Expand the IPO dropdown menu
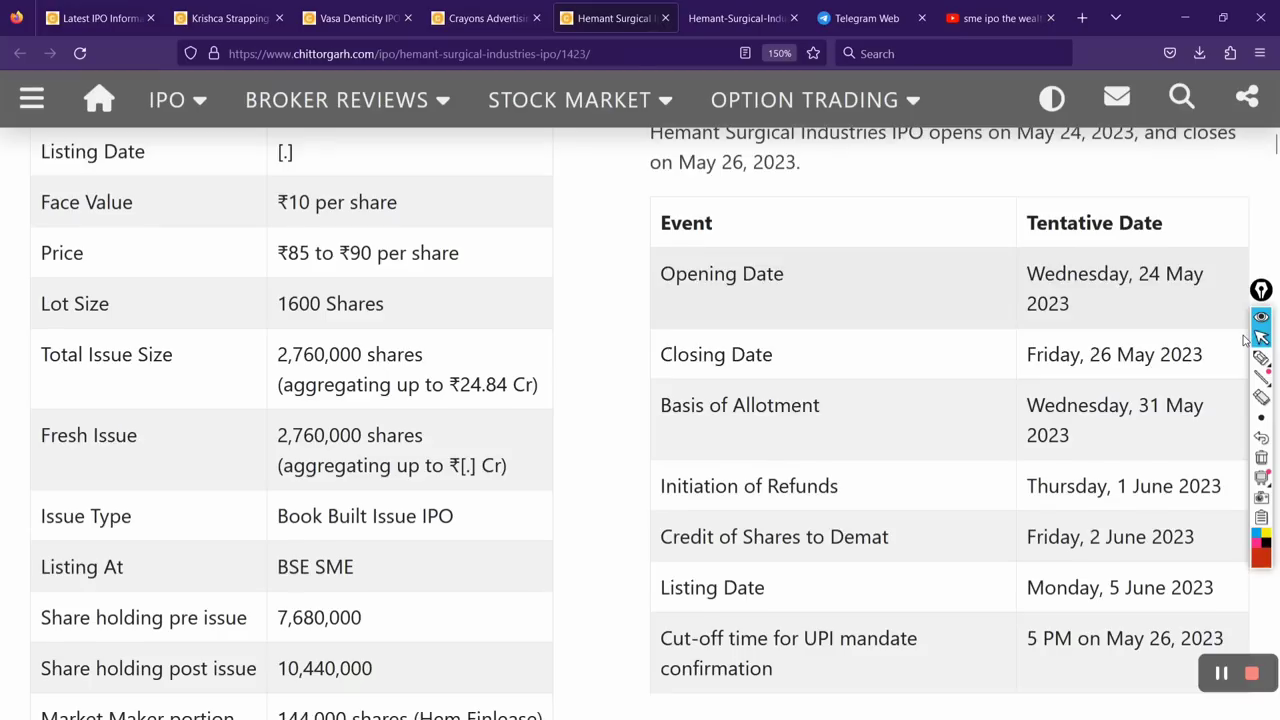1280x720 pixels. click(177, 100)
